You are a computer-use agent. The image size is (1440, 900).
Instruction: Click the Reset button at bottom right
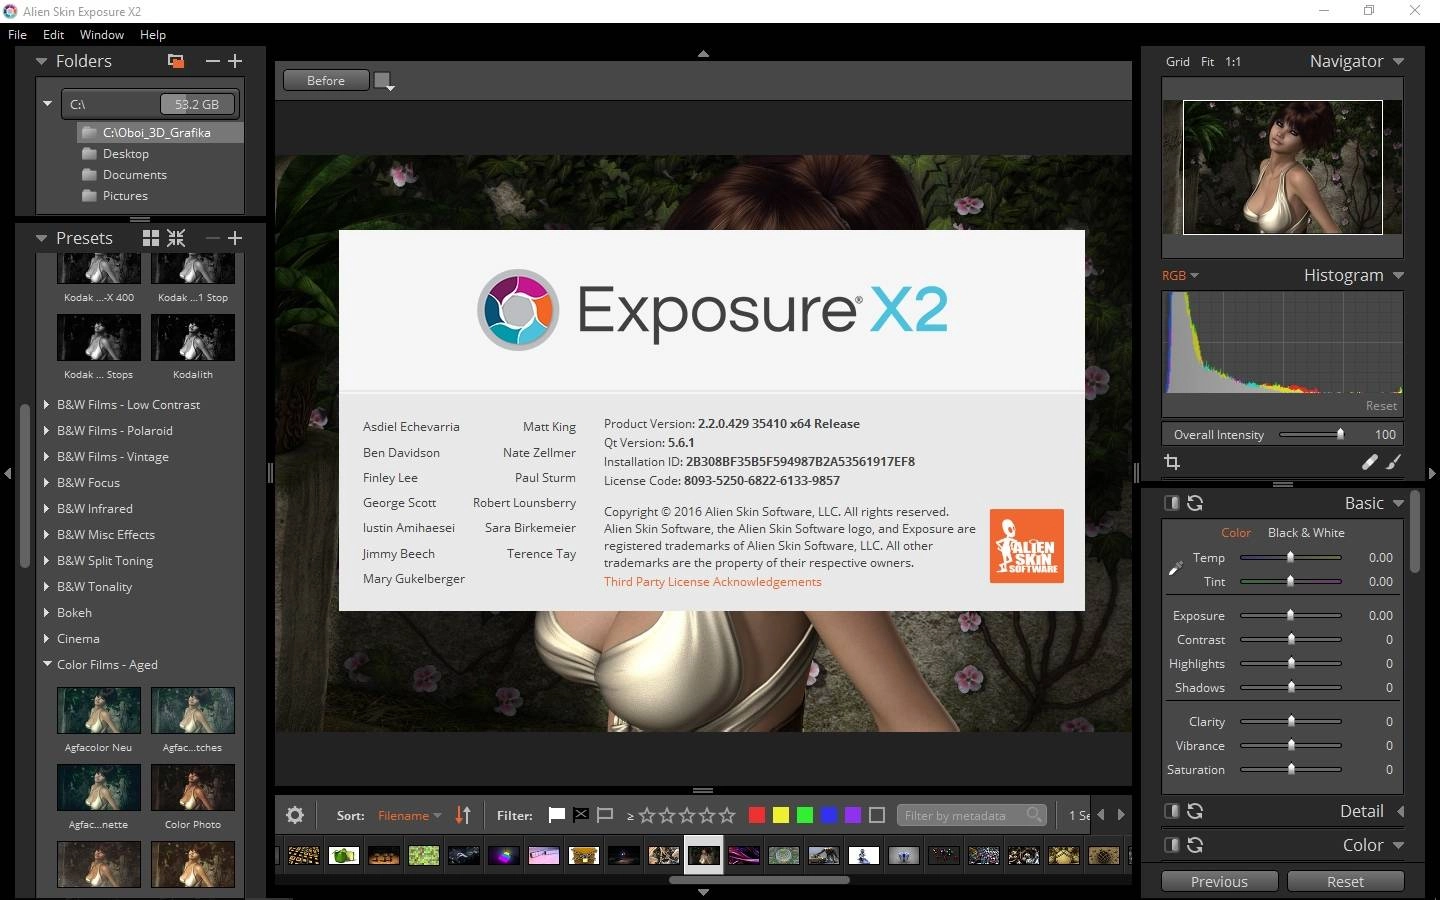[1345, 882]
